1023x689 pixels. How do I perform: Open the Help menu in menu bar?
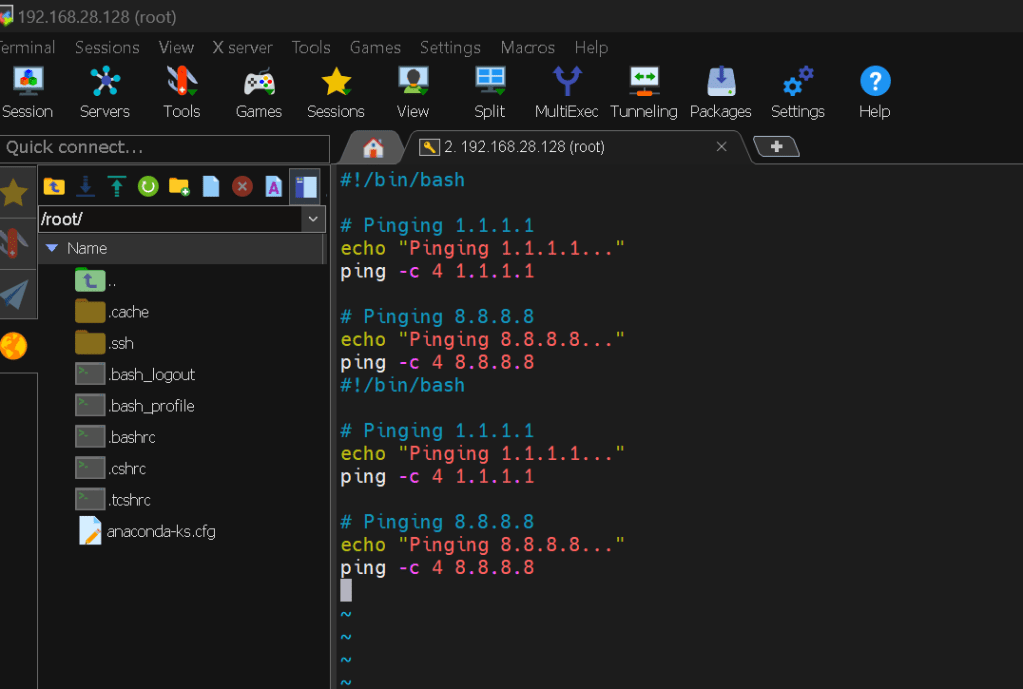pyautogui.click(x=591, y=48)
